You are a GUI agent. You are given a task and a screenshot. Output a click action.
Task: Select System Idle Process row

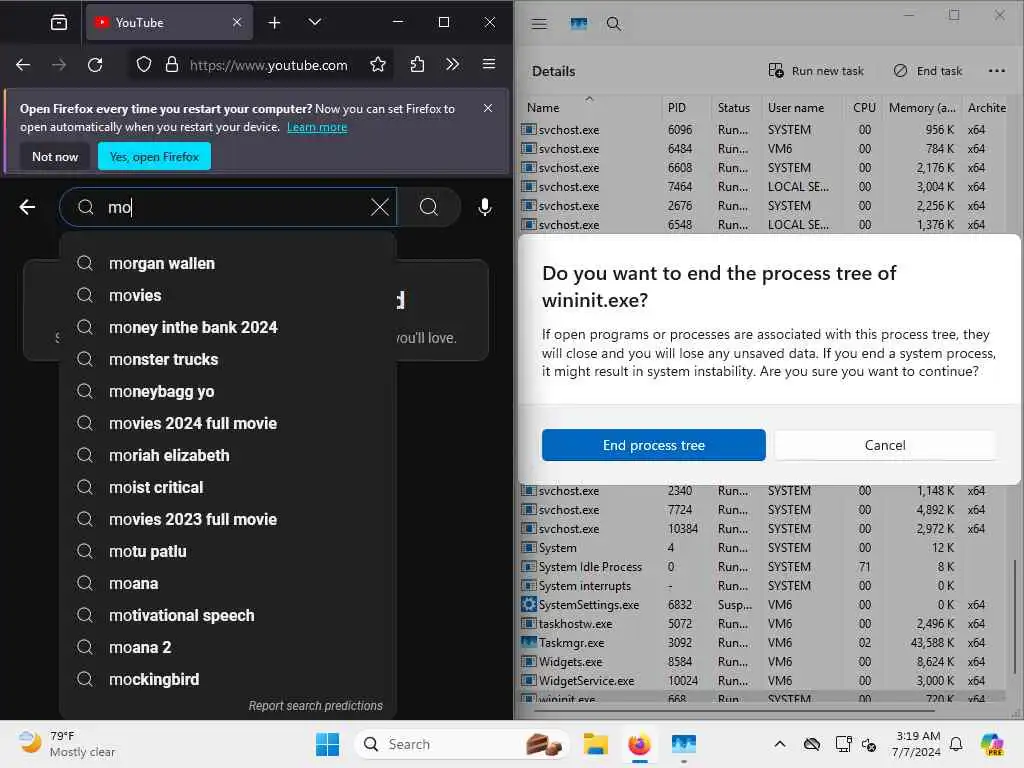(x=763, y=567)
